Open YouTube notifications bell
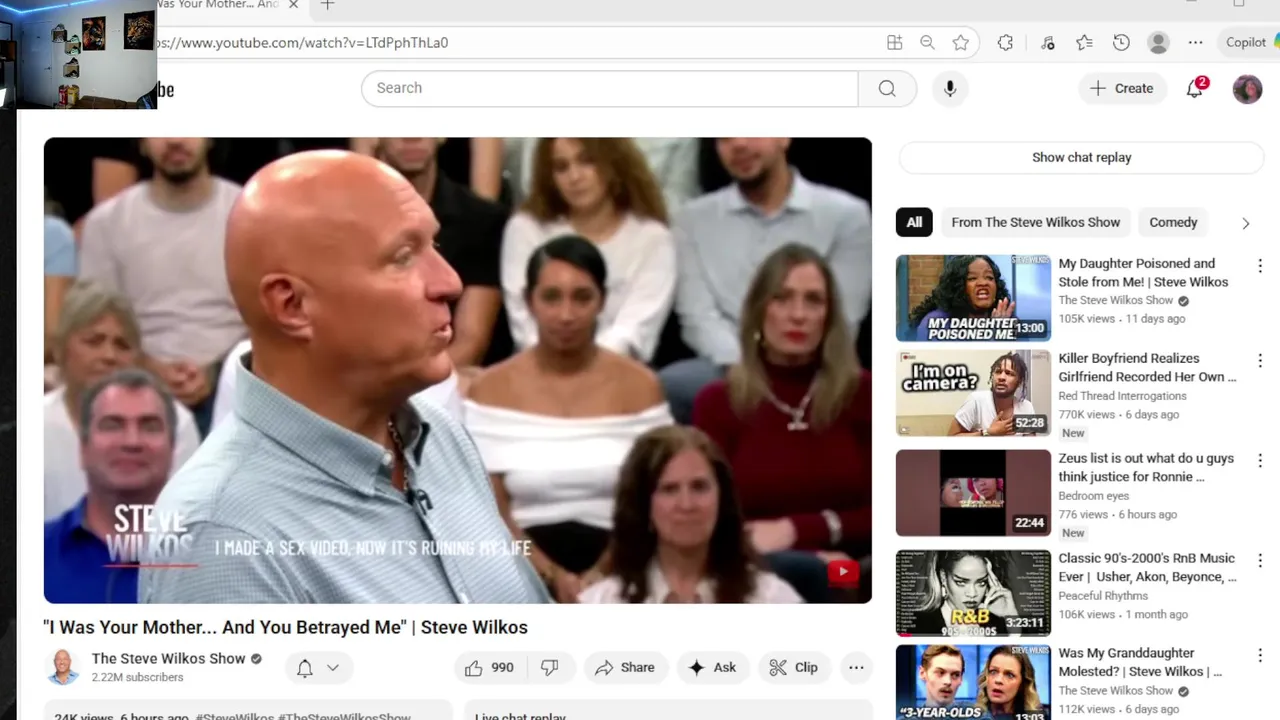Screen dimensions: 1280x720 point(1195,88)
